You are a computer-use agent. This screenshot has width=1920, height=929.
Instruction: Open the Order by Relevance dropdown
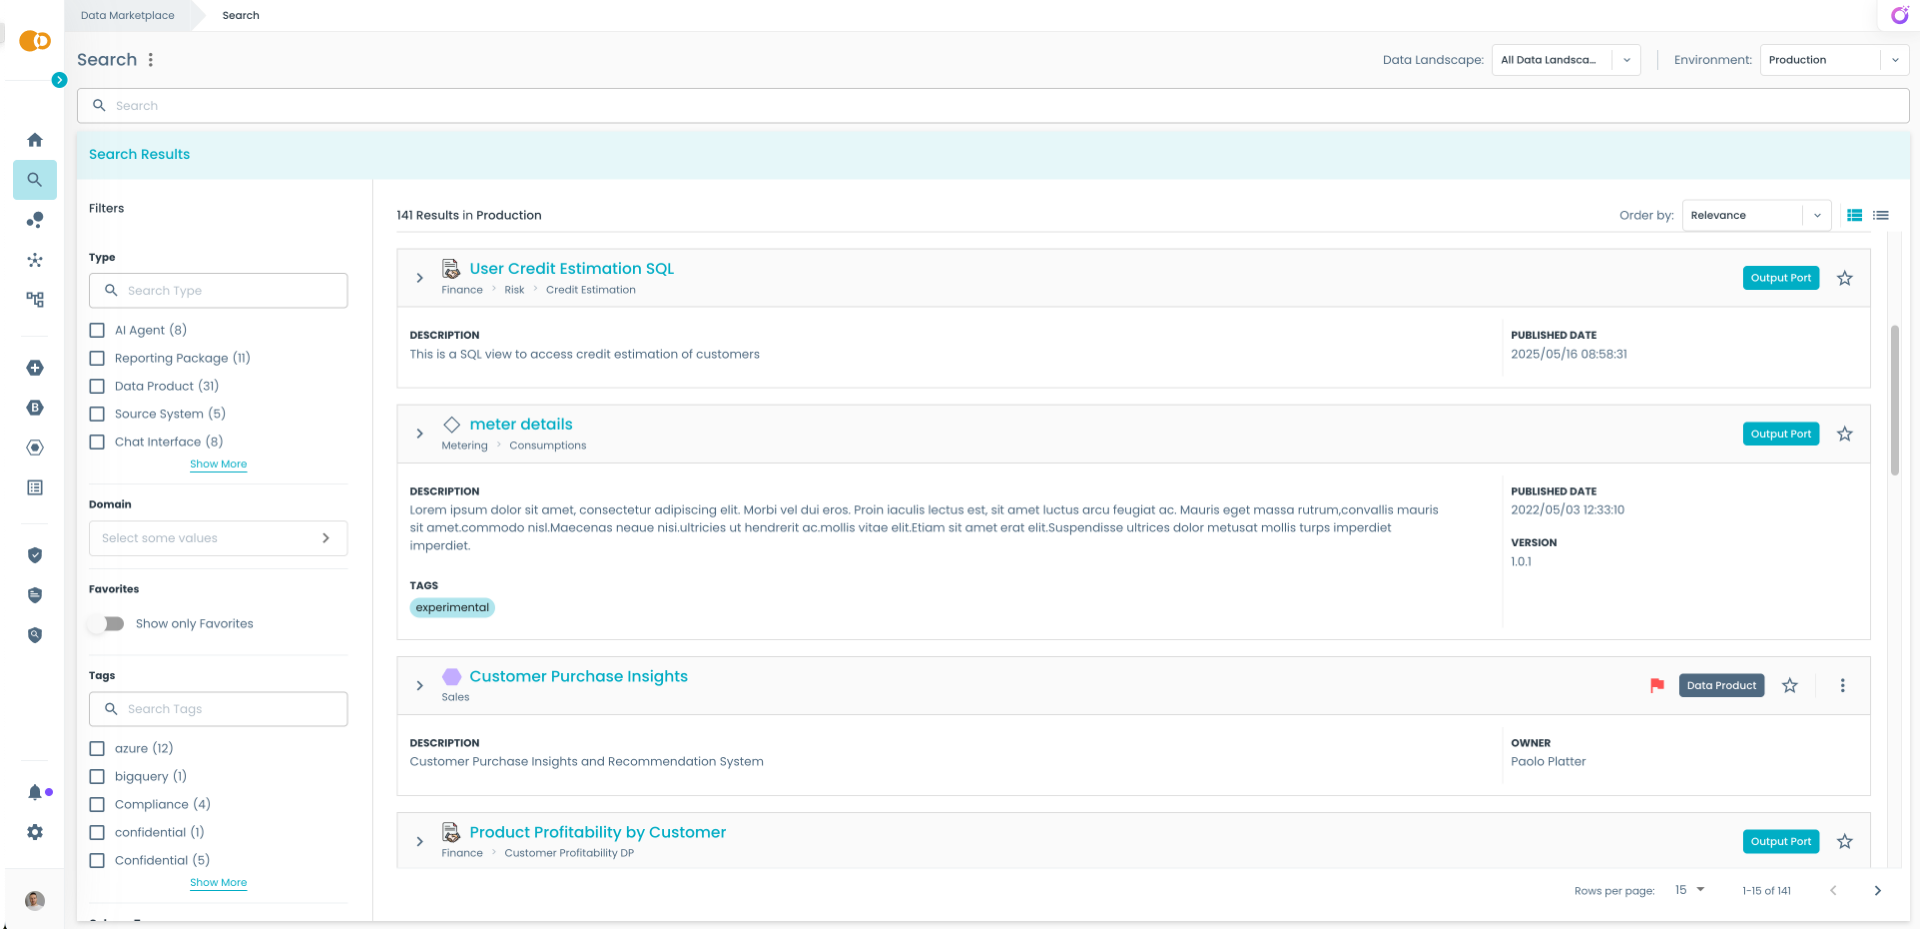click(x=1755, y=215)
